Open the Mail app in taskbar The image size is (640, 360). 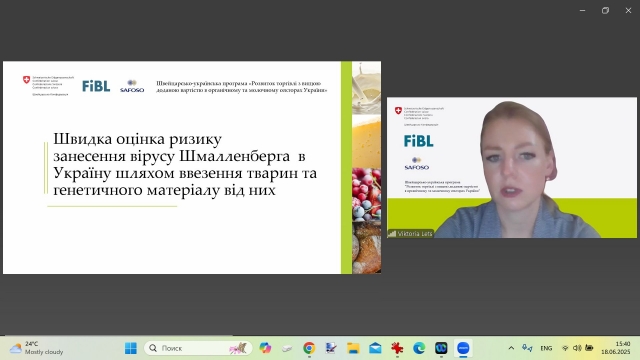pos(375,348)
